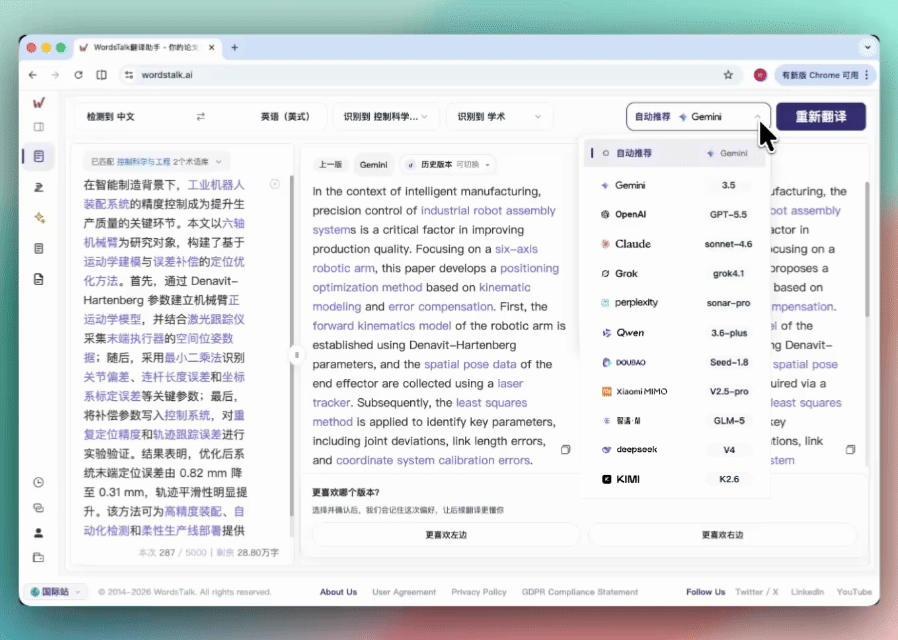Image resolution: width=898 pixels, height=640 pixels.
Task: Switch to the Gemini version tab
Action: pos(373,165)
